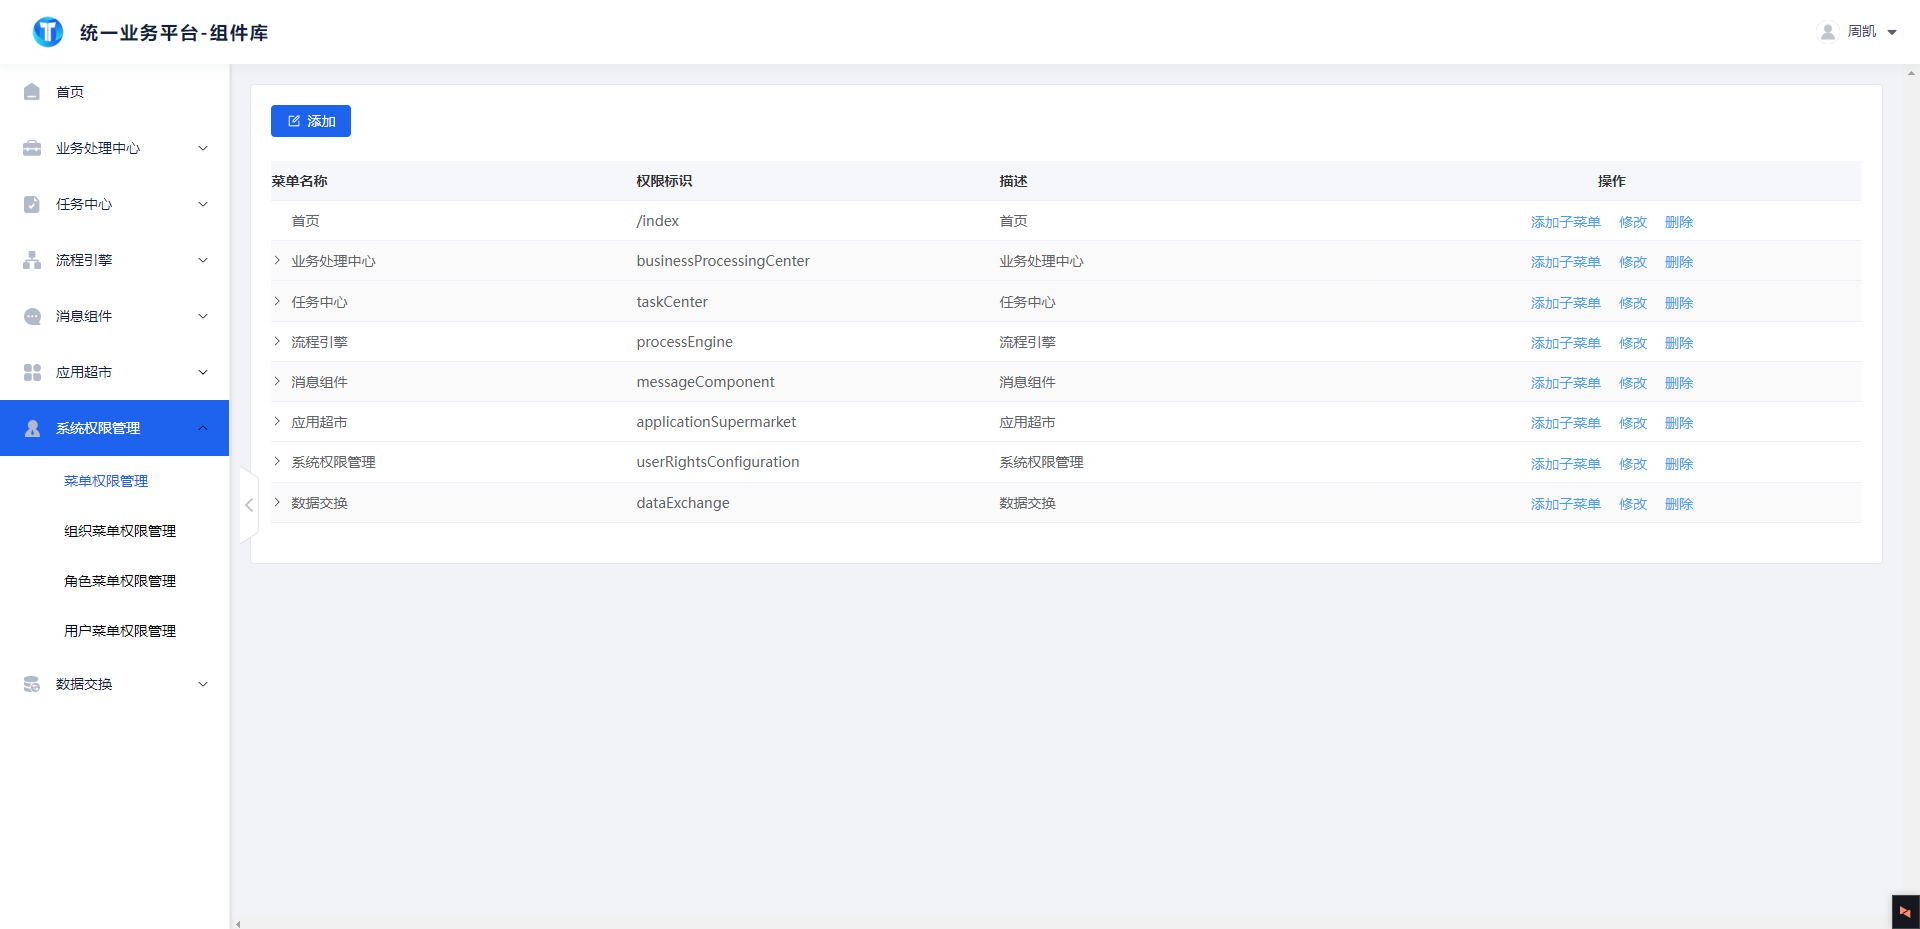Click 添加子菜单 for the 首页 row

point(1566,222)
